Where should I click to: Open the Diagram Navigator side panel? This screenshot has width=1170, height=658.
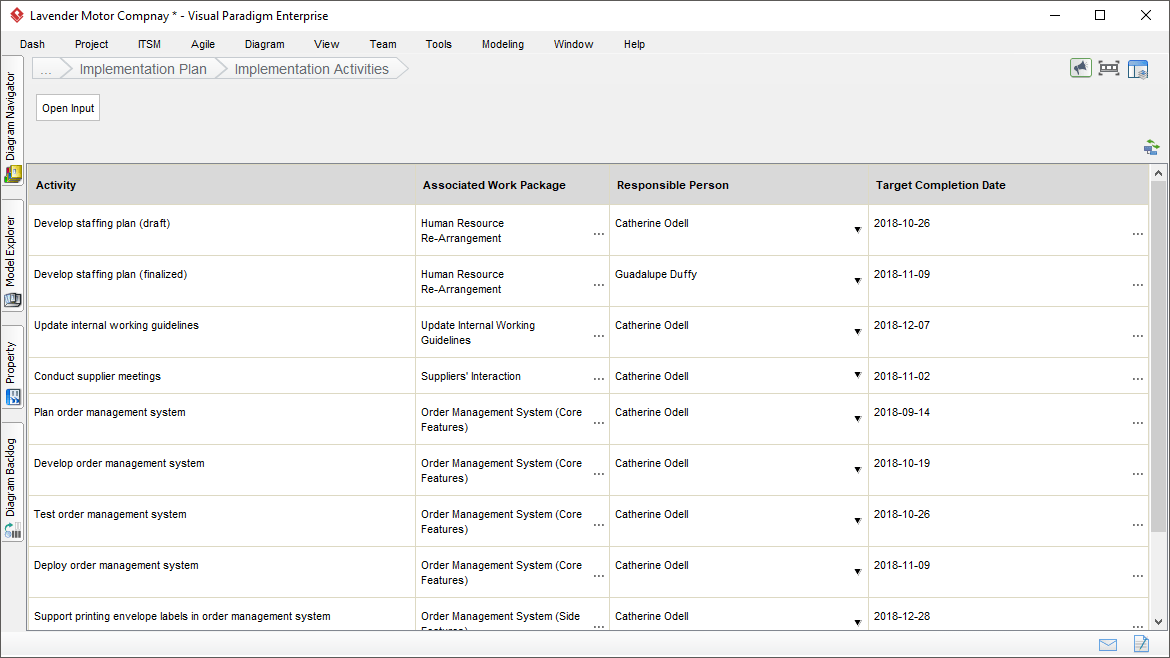(12, 124)
